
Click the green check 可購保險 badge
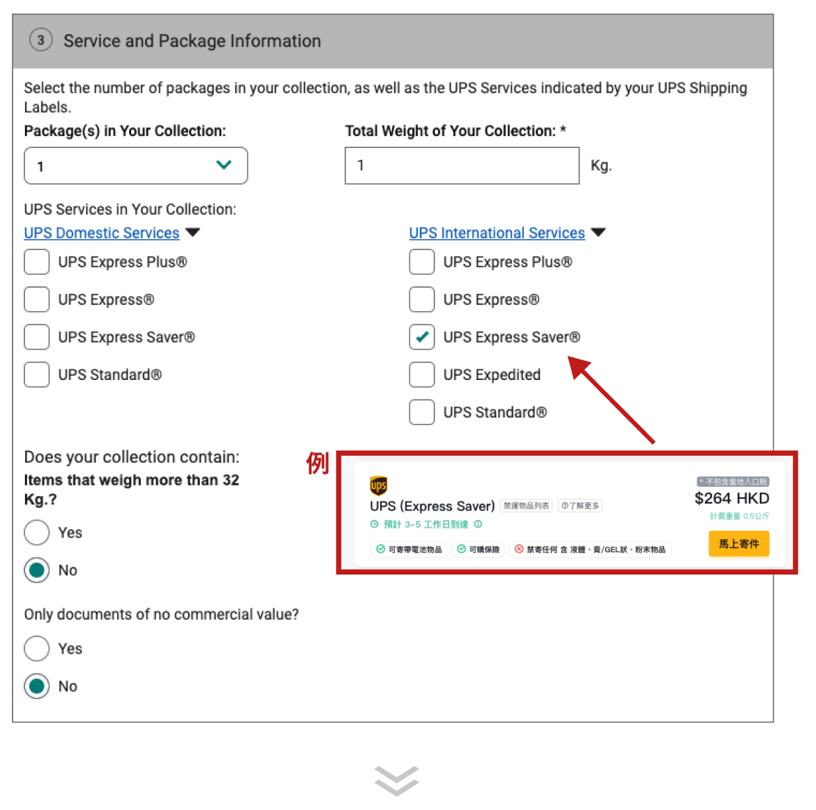click(x=478, y=549)
